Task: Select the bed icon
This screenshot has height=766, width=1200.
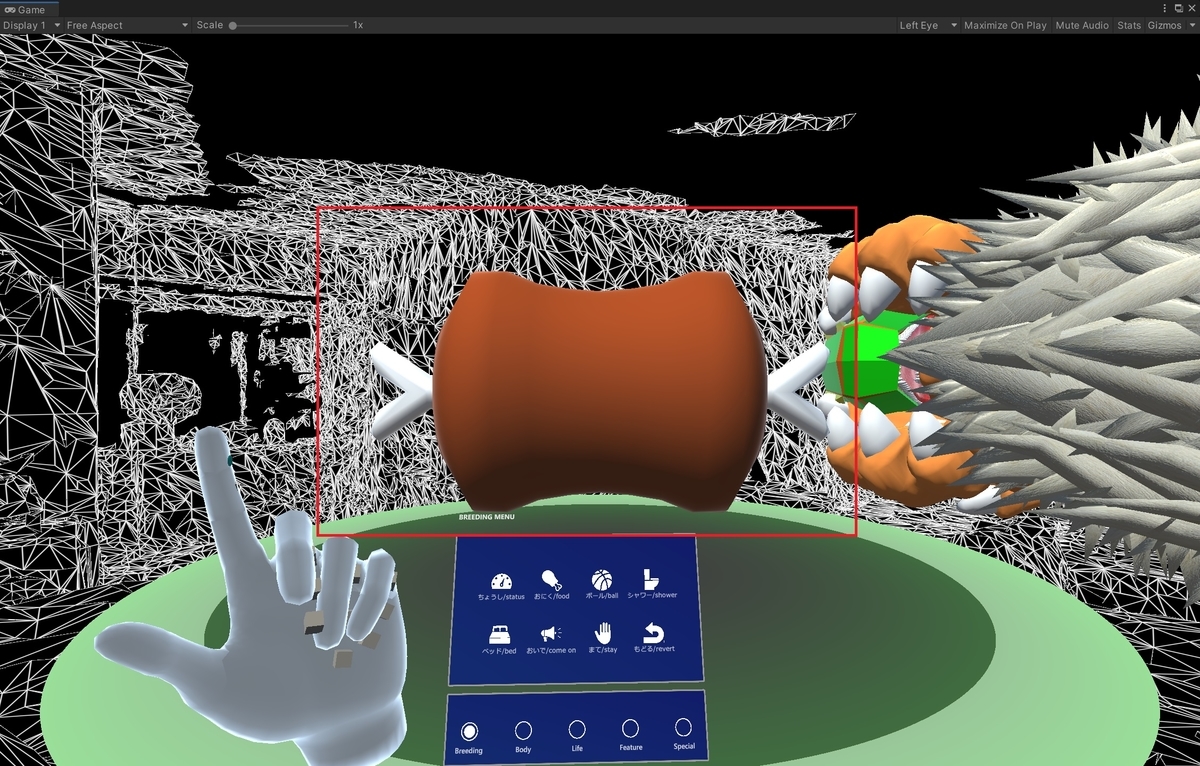Action: tap(501, 634)
